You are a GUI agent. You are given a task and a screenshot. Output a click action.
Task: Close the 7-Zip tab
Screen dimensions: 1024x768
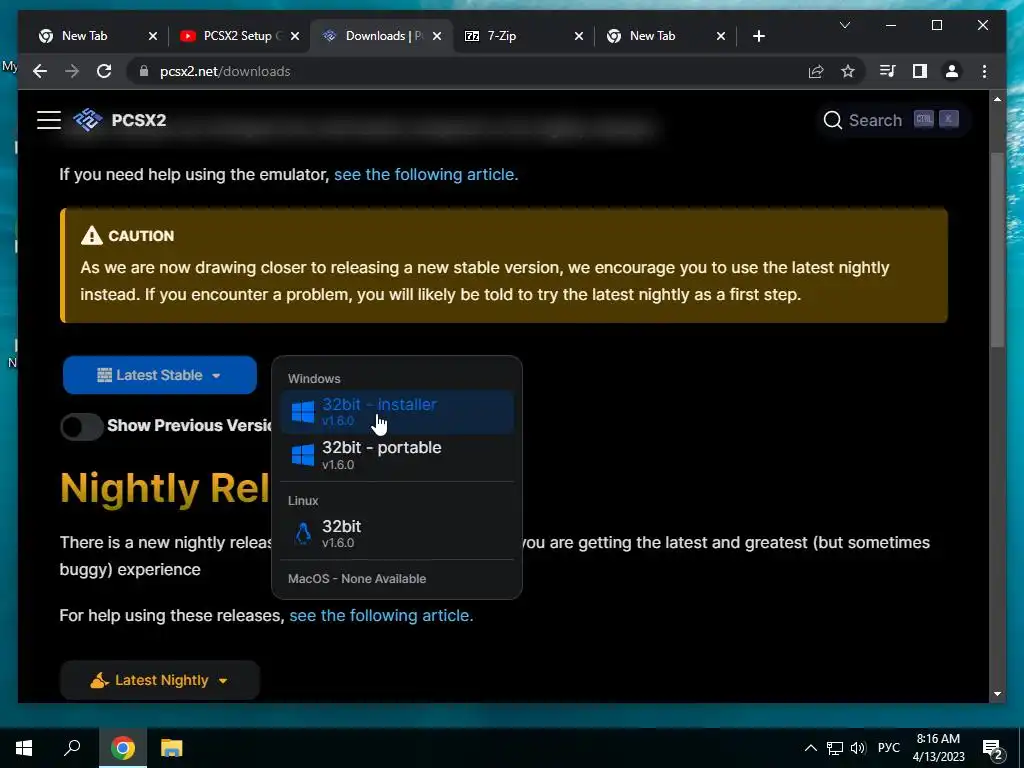coord(579,36)
